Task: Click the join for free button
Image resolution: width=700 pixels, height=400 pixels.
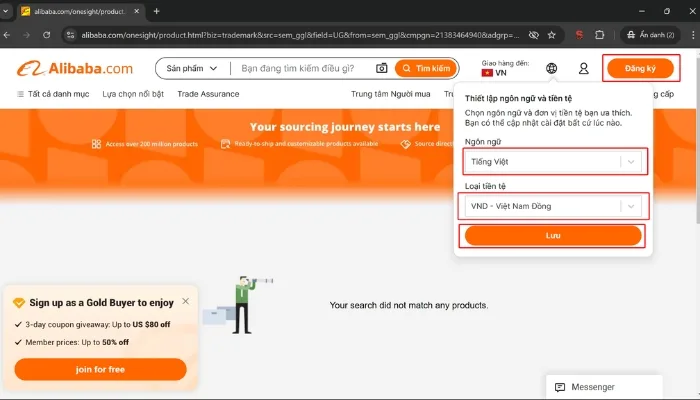Action: (x=100, y=369)
